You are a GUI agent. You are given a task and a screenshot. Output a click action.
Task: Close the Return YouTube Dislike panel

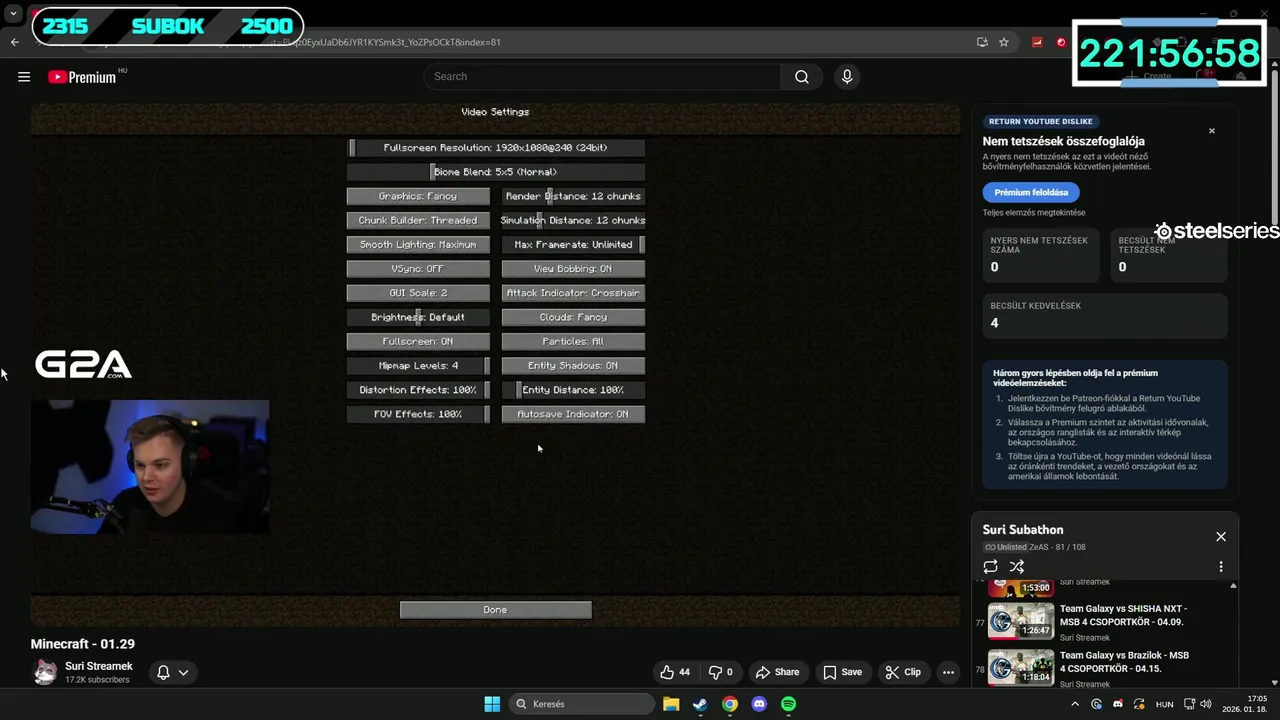click(x=1212, y=131)
